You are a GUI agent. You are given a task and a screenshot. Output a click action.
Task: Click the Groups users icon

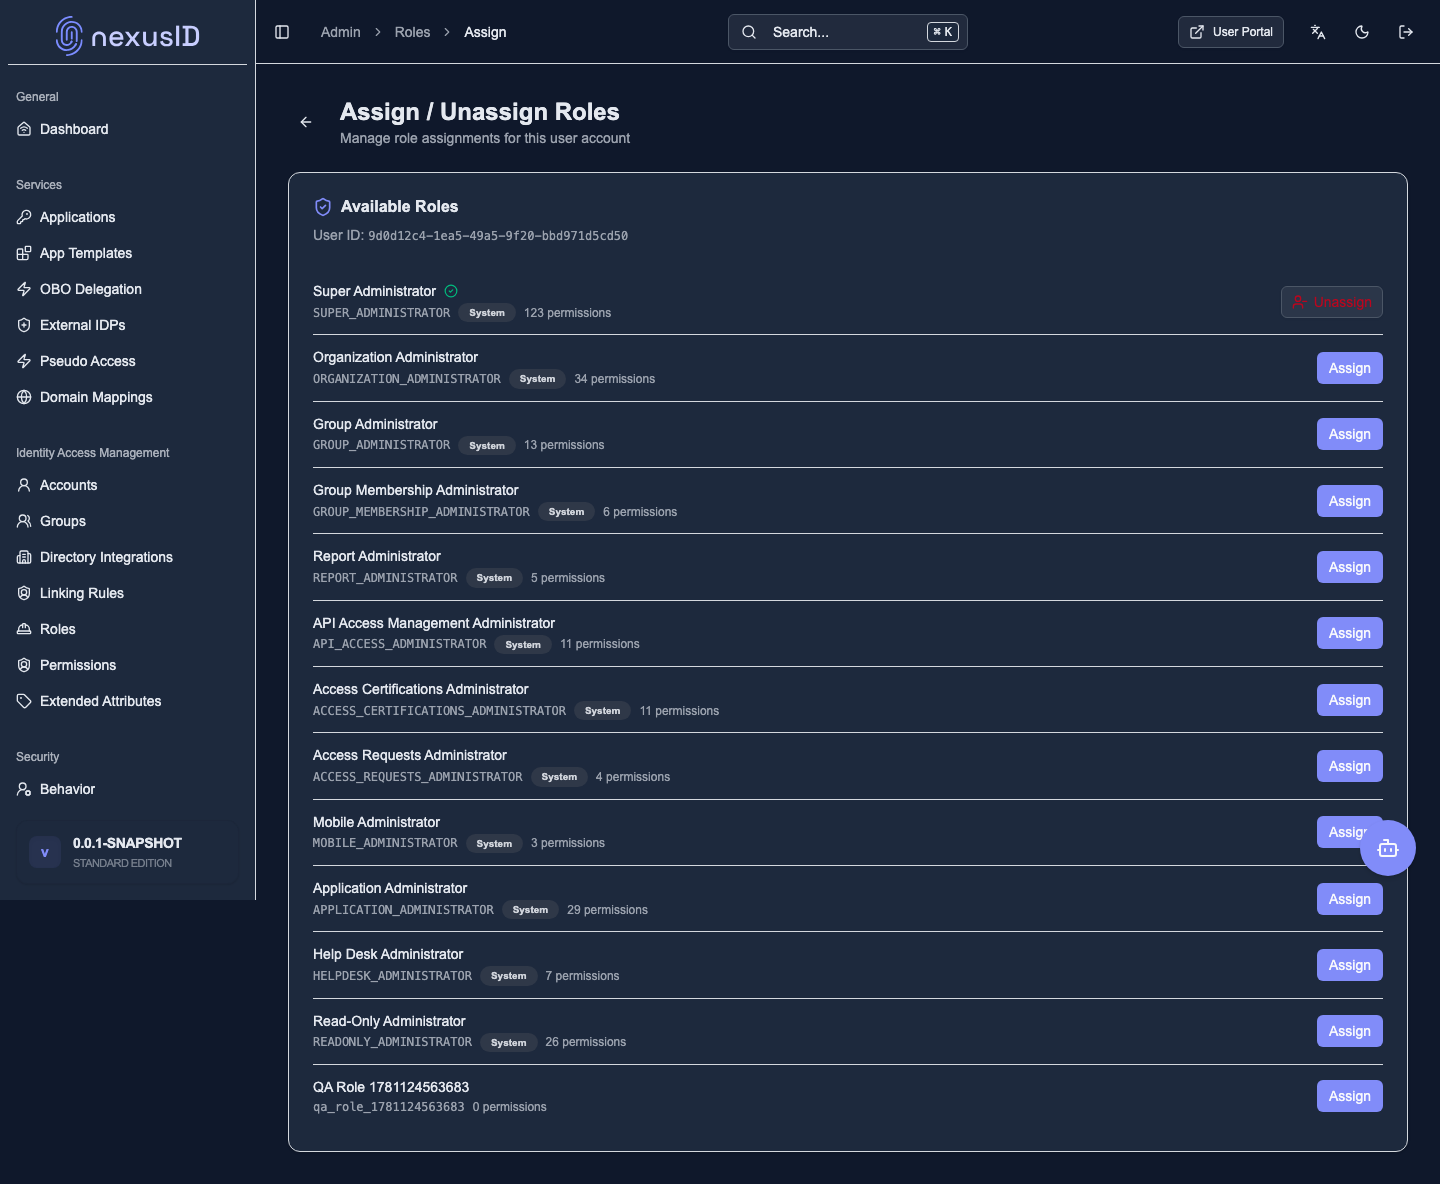tap(24, 521)
